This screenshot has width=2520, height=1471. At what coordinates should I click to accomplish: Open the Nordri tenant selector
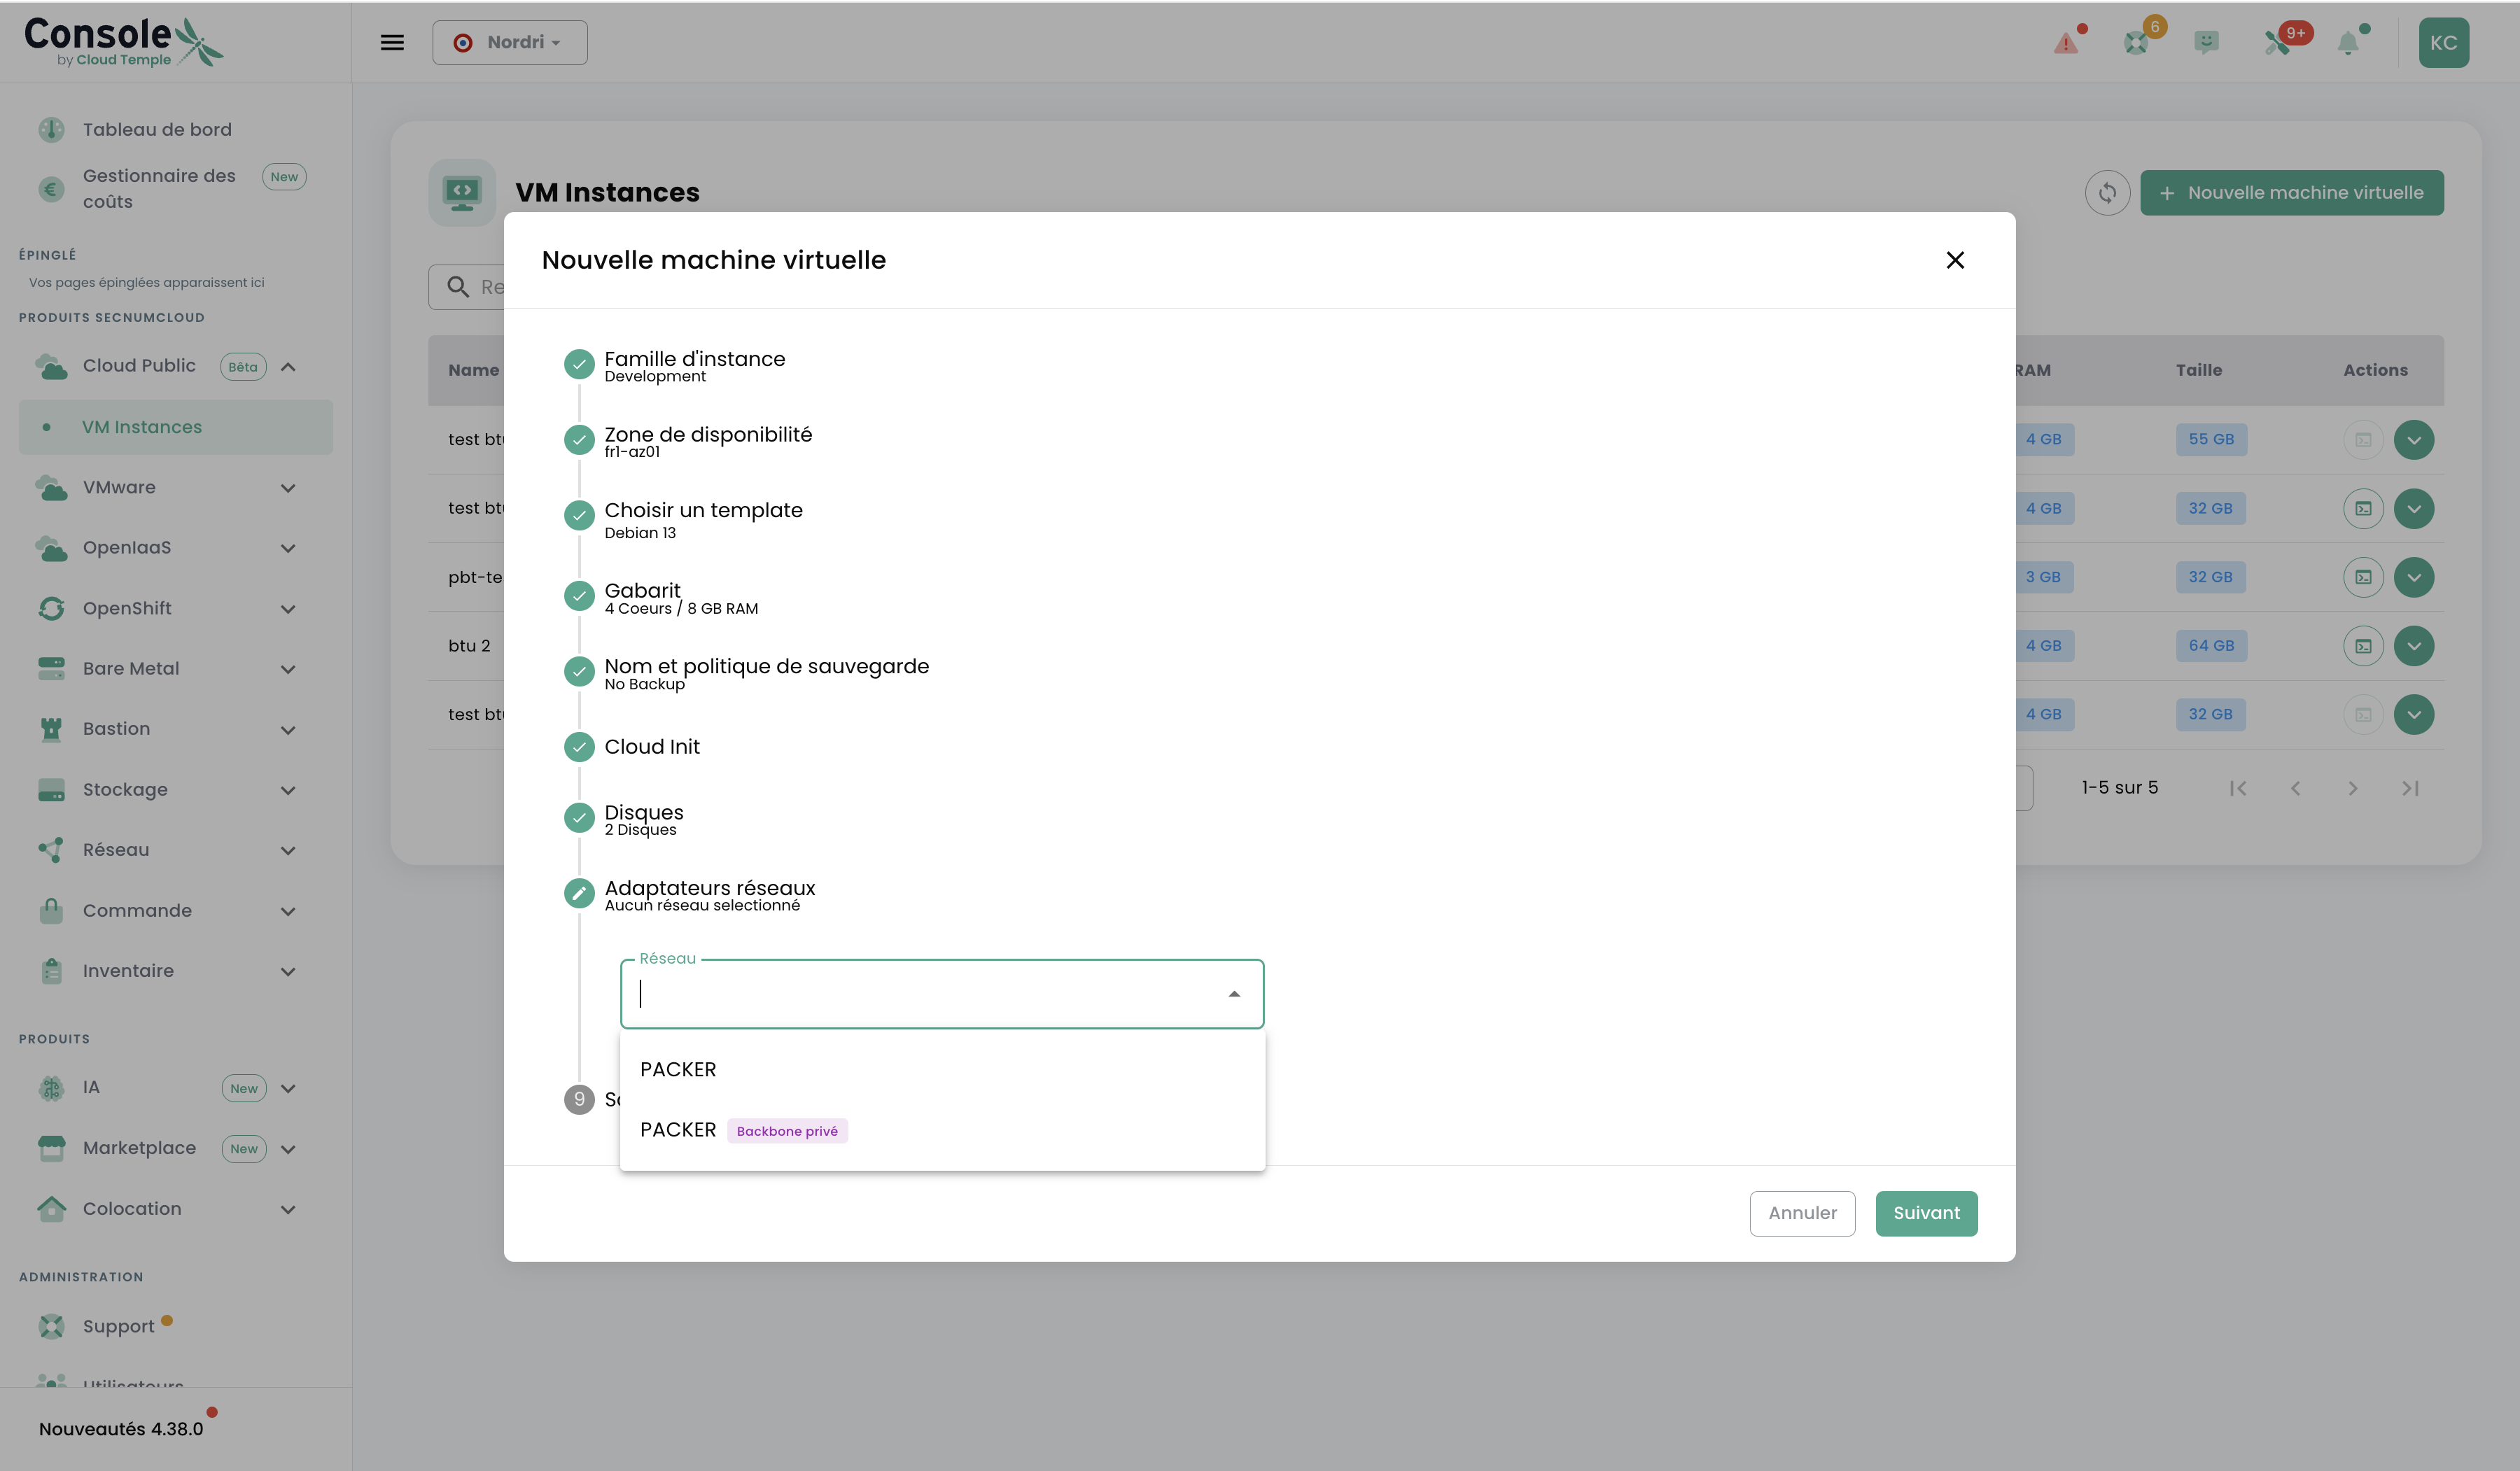(x=510, y=42)
